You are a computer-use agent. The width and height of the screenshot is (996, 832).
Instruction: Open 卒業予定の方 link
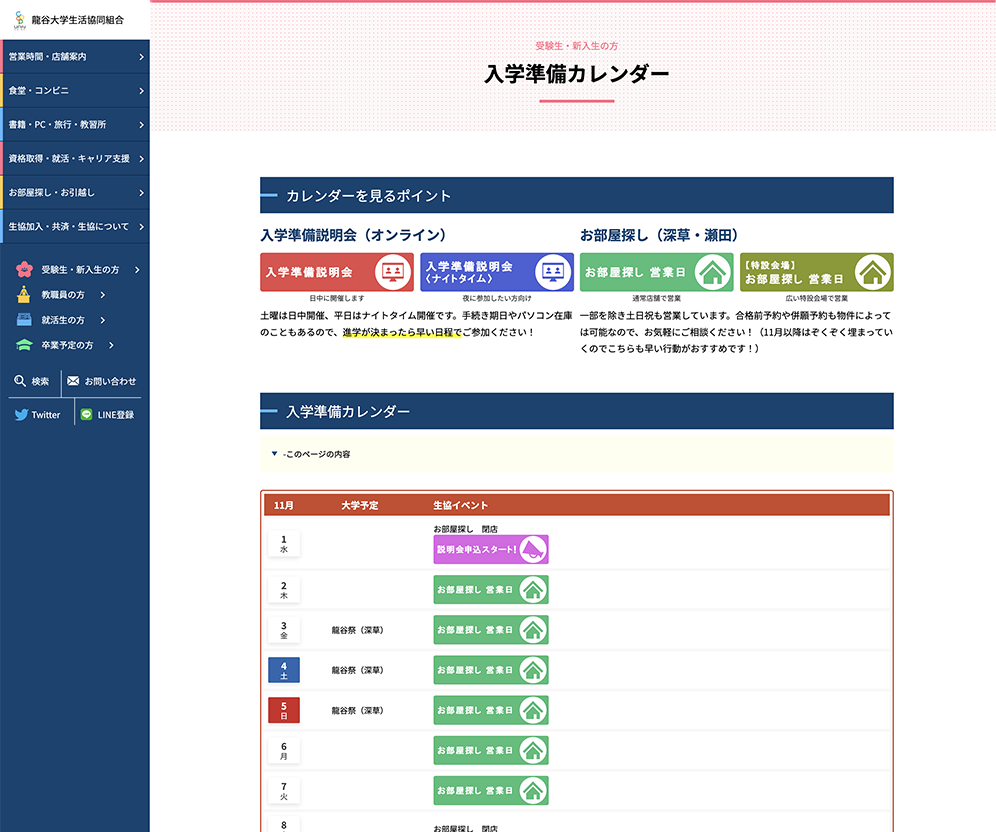(67, 345)
